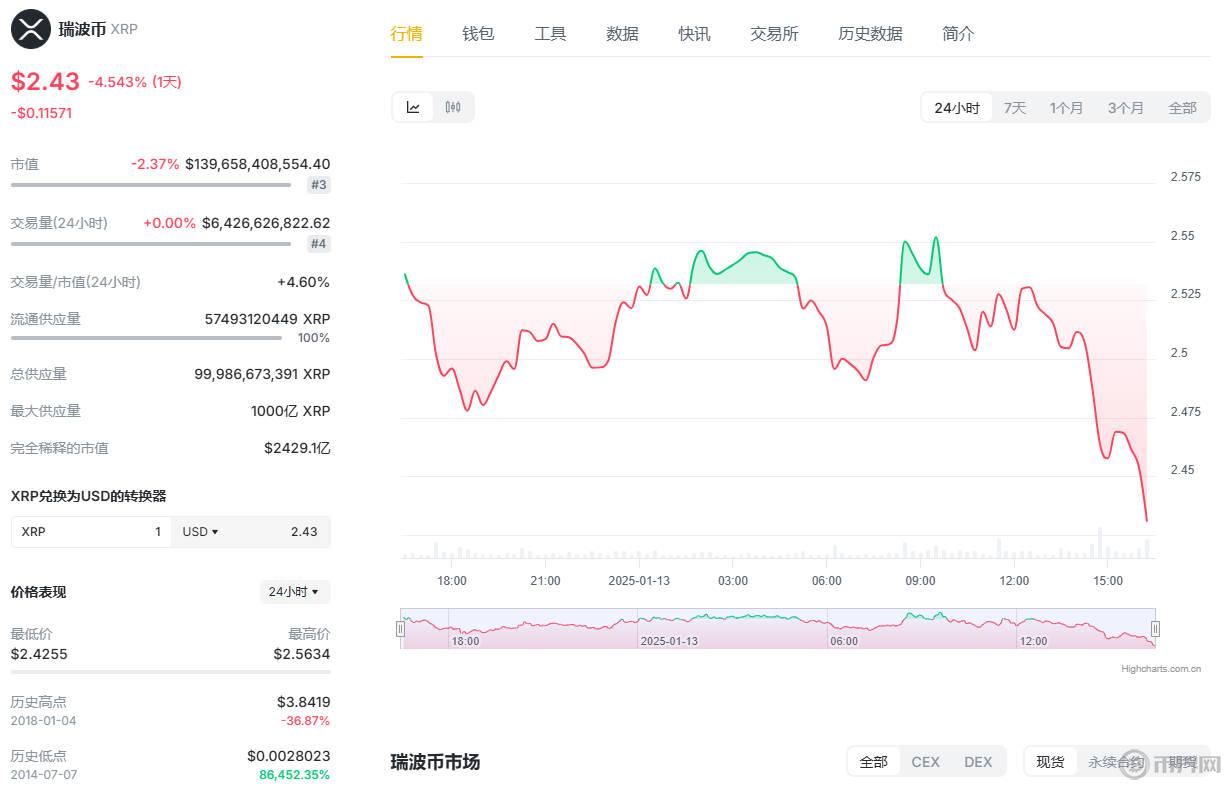Select the 1个月 chart range
The height and width of the screenshot is (792, 1232).
pos(1066,108)
